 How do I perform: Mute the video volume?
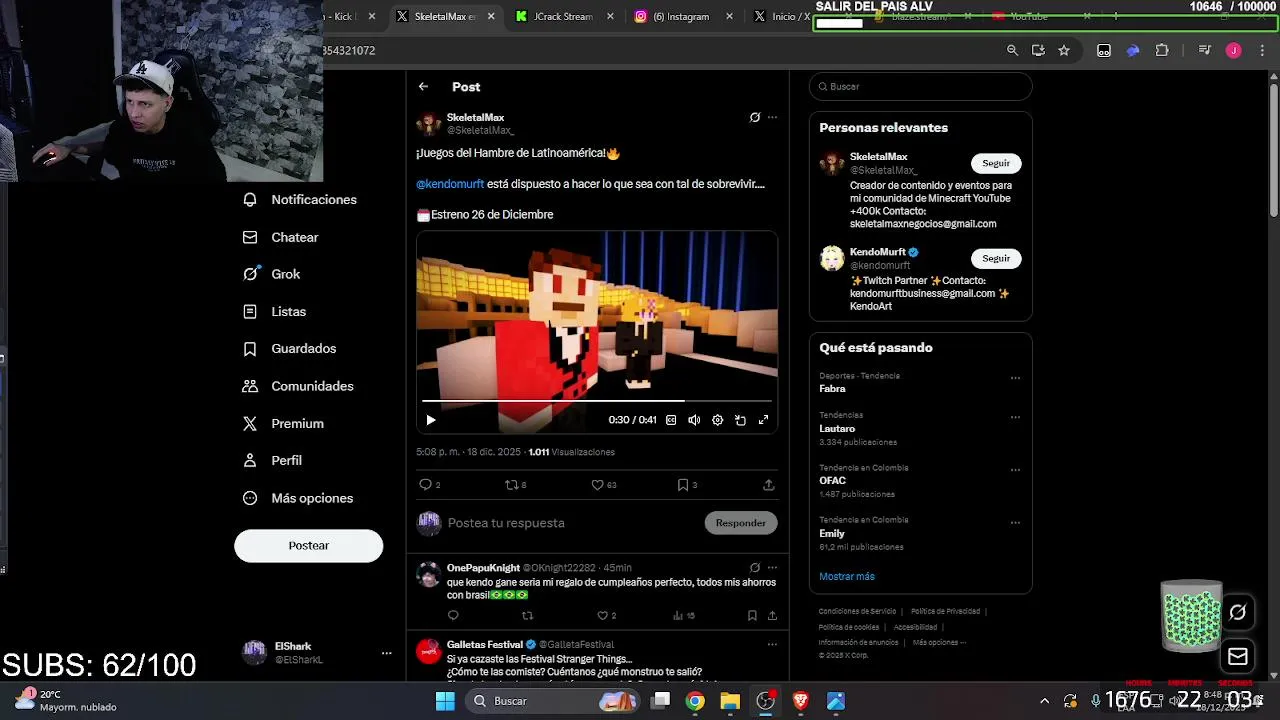tap(694, 420)
